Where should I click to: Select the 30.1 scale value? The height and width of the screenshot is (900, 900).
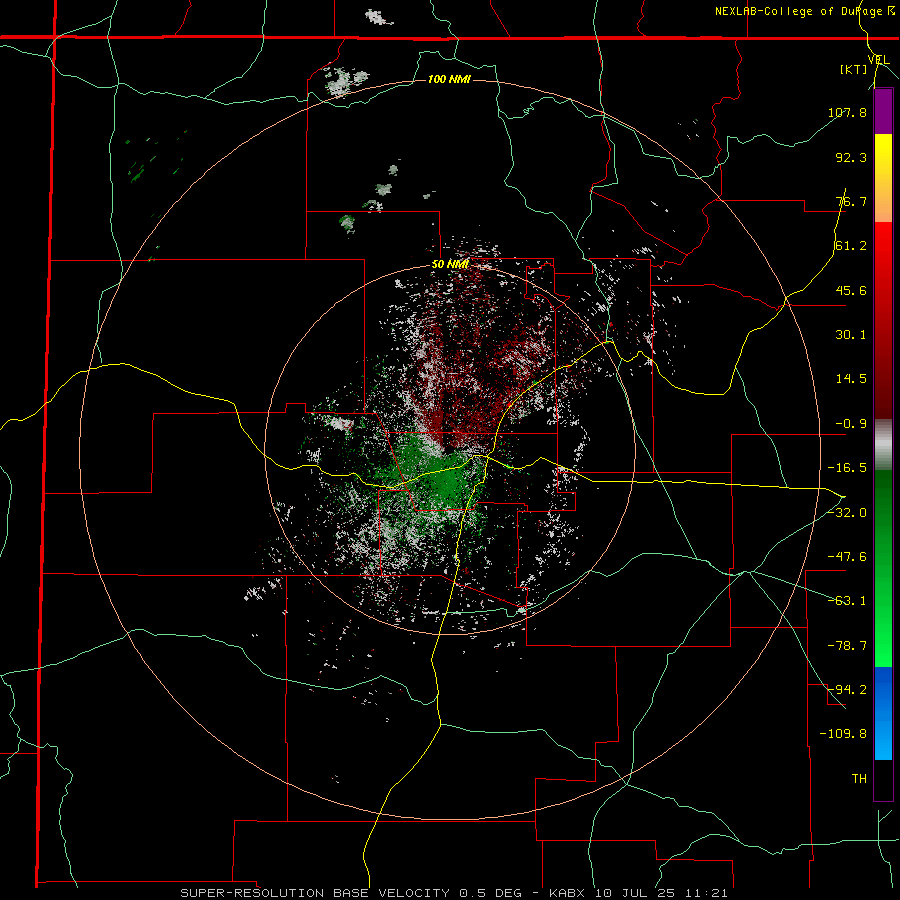click(851, 335)
